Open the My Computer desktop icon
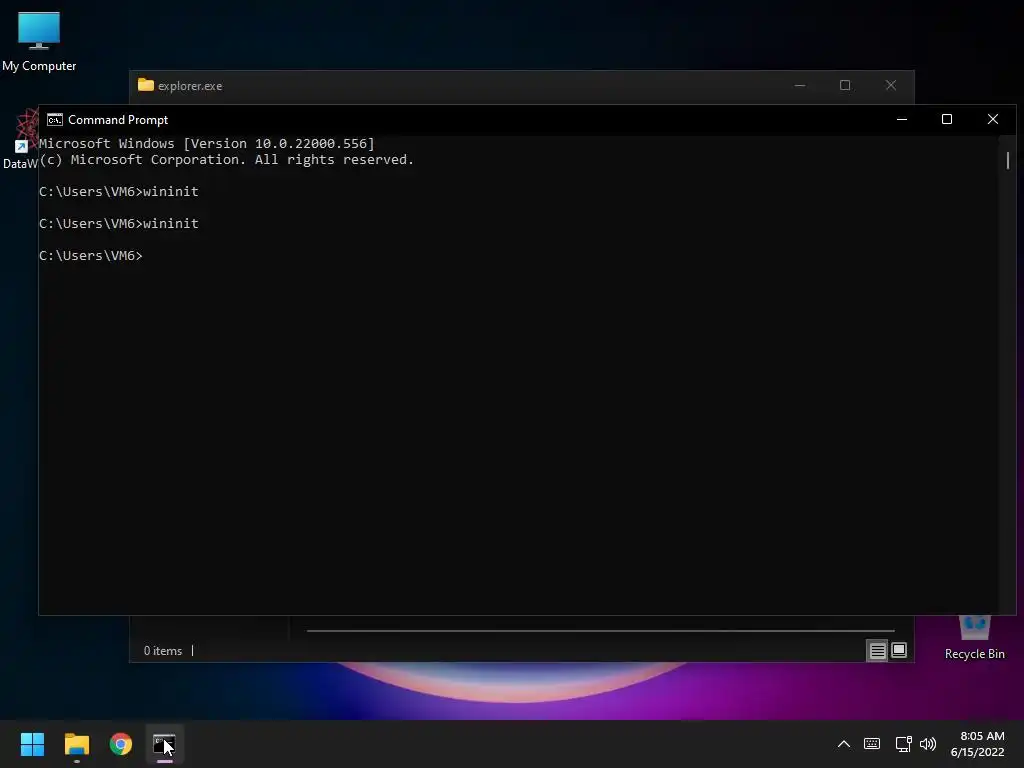The width and height of the screenshot is (1024, 768). 39,41
